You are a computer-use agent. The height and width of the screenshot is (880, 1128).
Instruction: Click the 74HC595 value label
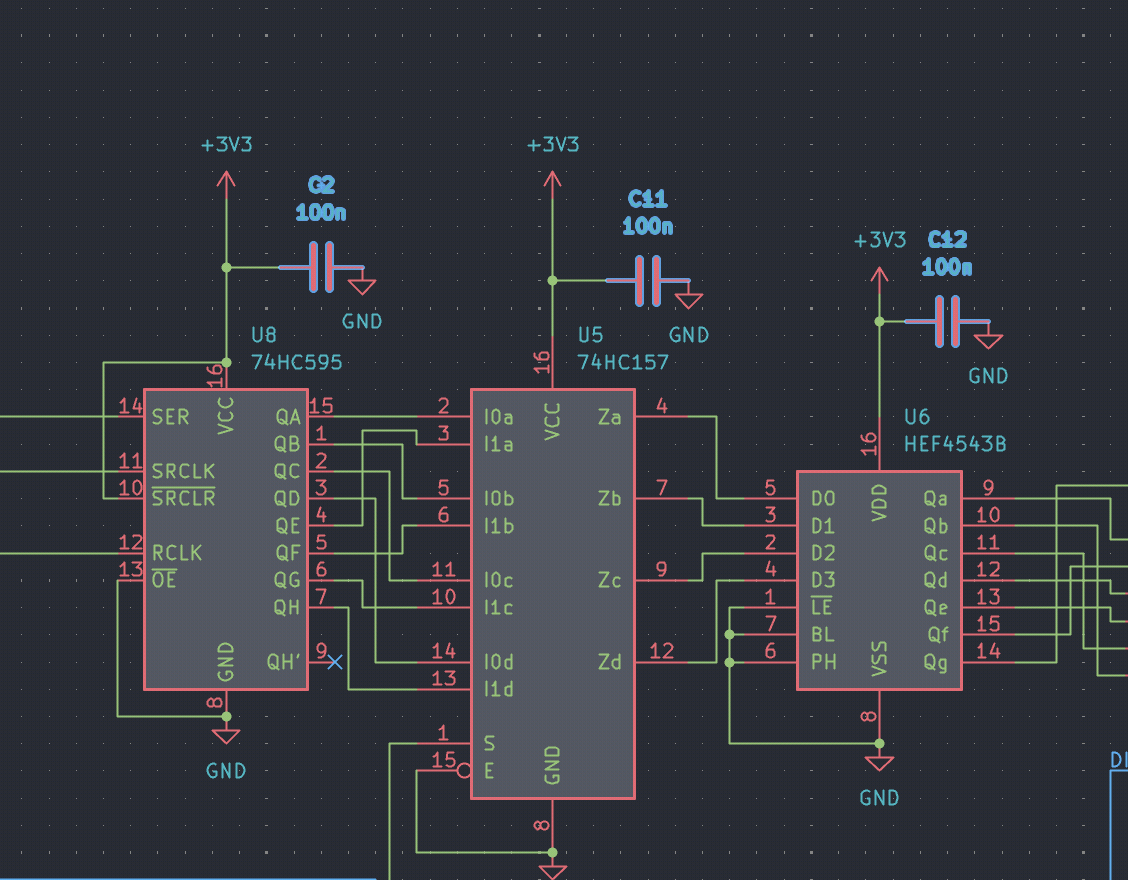[296, 362]
